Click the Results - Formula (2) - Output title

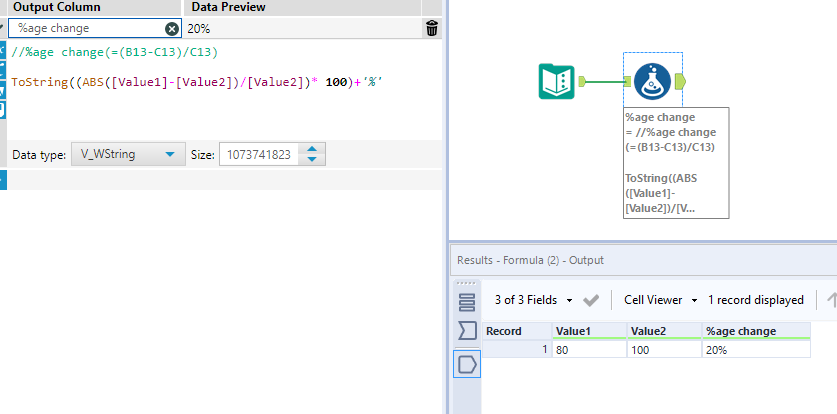tap(531, 260)
